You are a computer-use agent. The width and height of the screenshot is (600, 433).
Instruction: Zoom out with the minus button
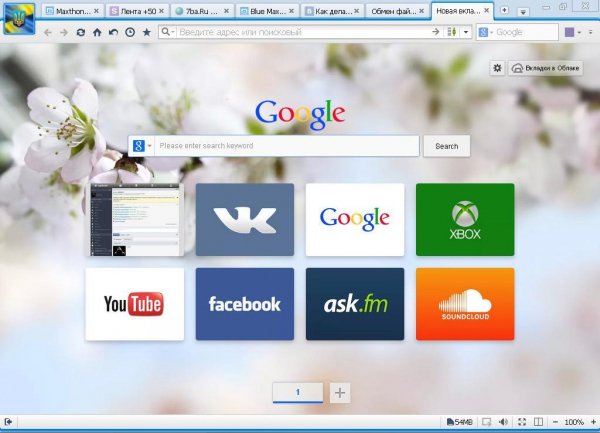555,422
